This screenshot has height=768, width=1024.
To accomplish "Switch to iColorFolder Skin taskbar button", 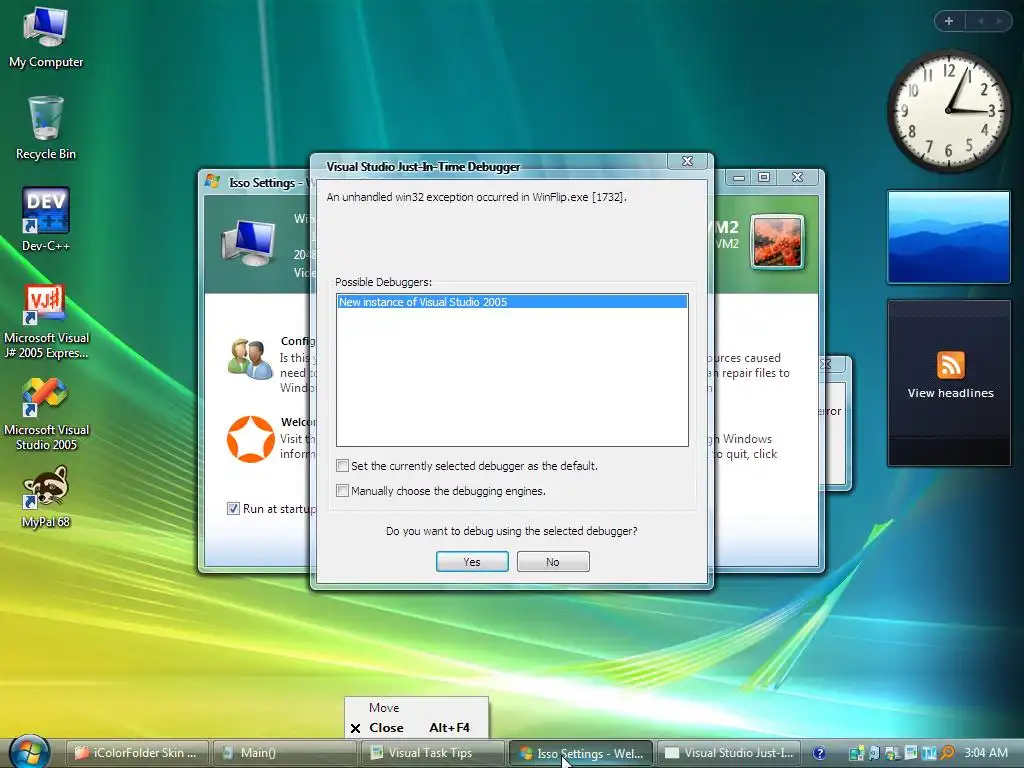I will 137,753.
